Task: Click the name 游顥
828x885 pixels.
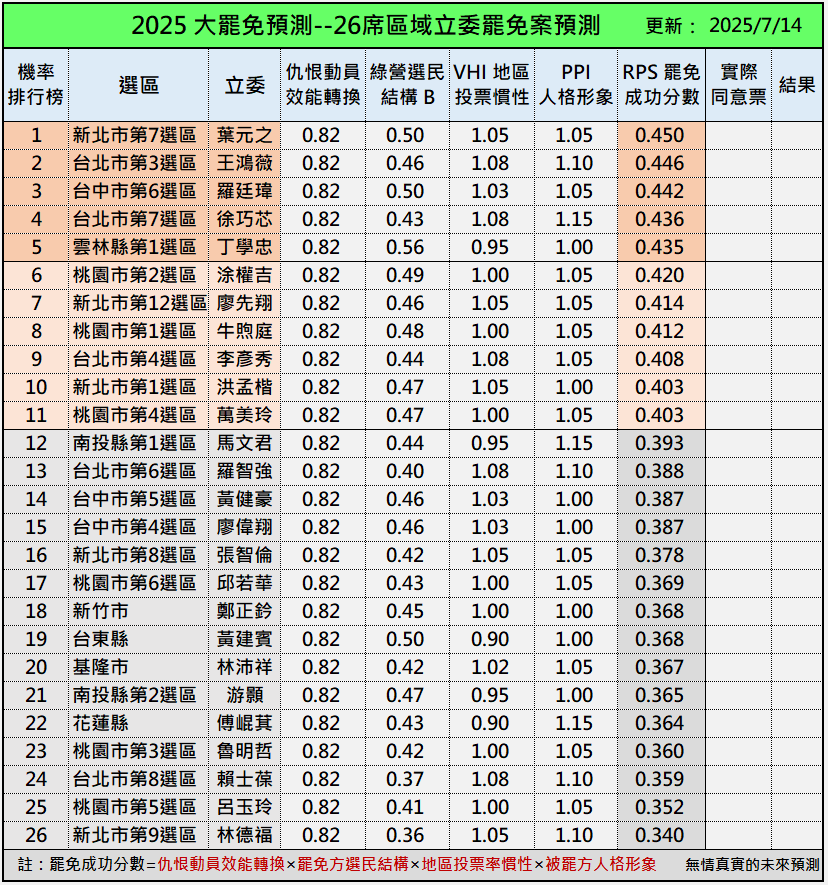Action: coord(244,695)
